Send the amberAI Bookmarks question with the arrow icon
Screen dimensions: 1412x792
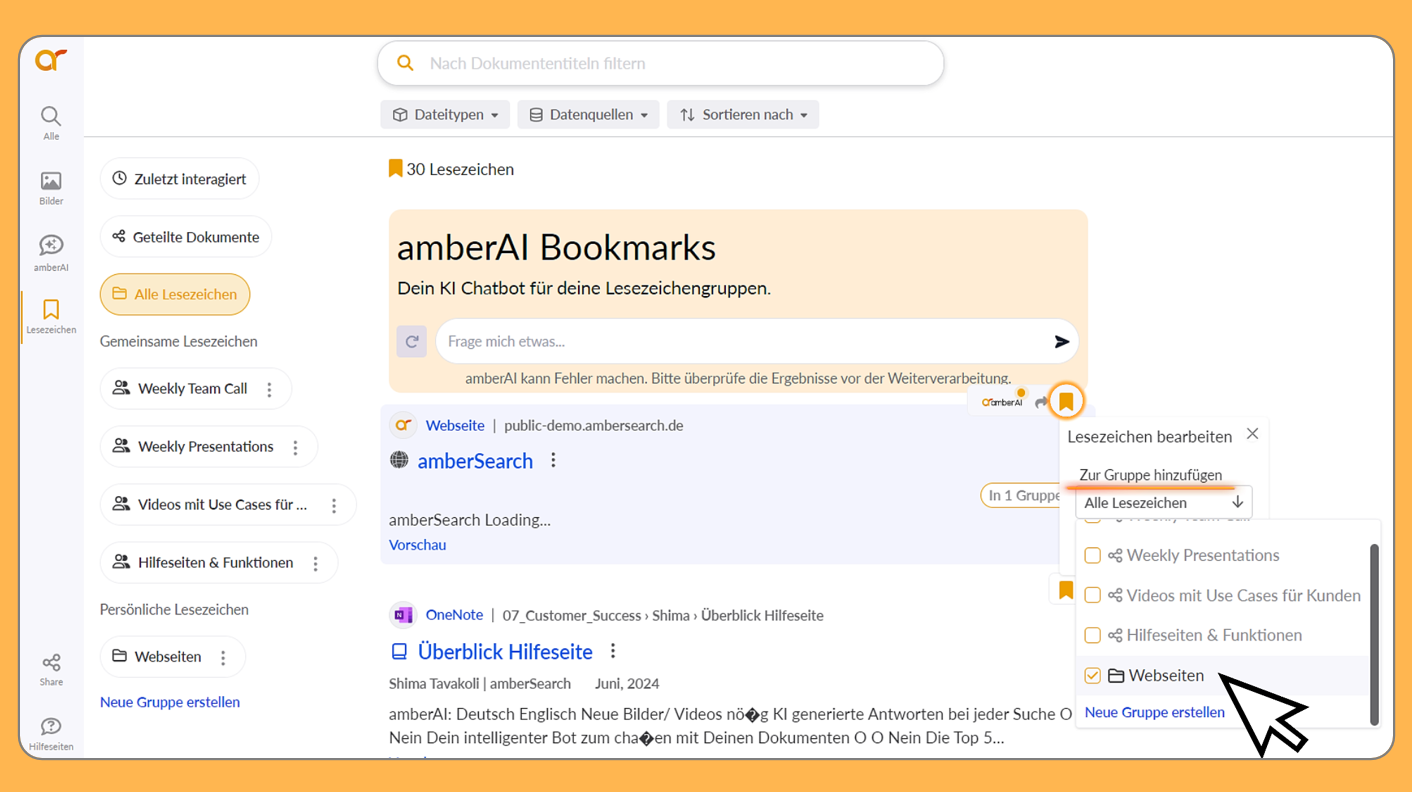(1062, 342)
